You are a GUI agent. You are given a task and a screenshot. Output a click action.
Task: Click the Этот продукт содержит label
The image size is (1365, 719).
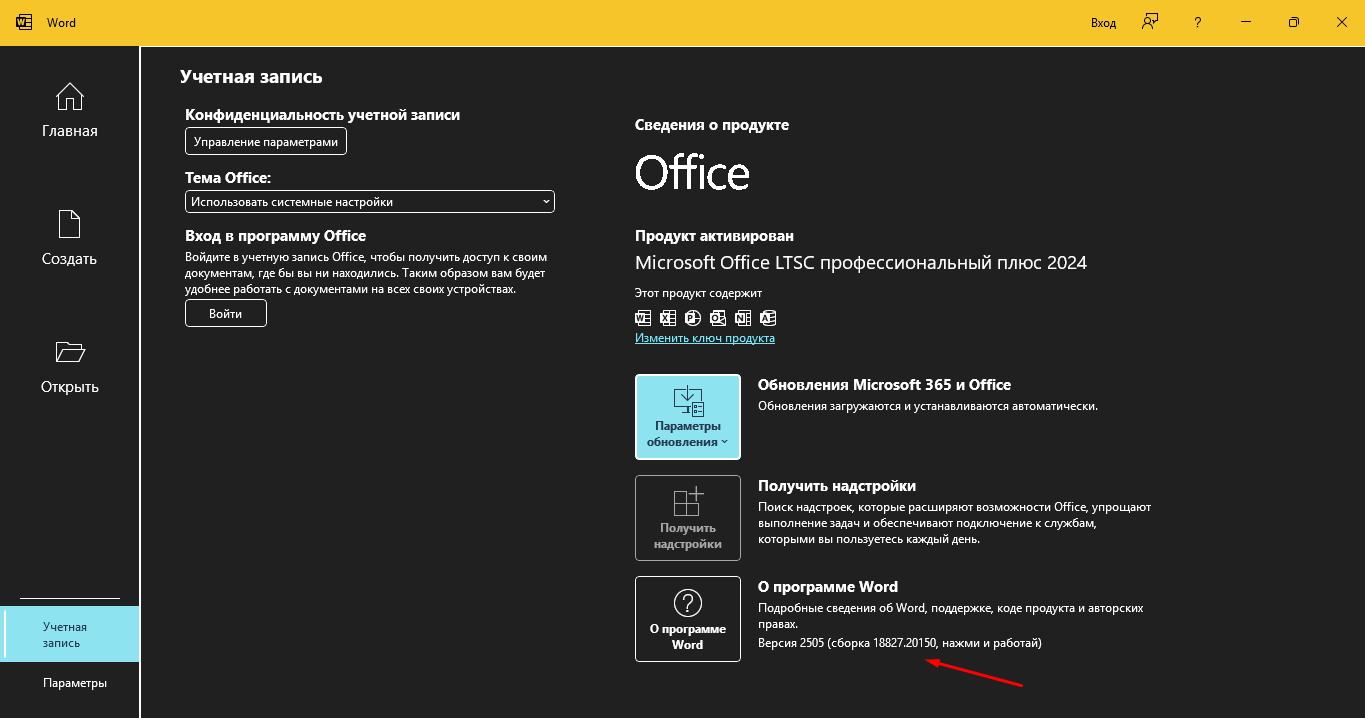(x=698, y=294)
